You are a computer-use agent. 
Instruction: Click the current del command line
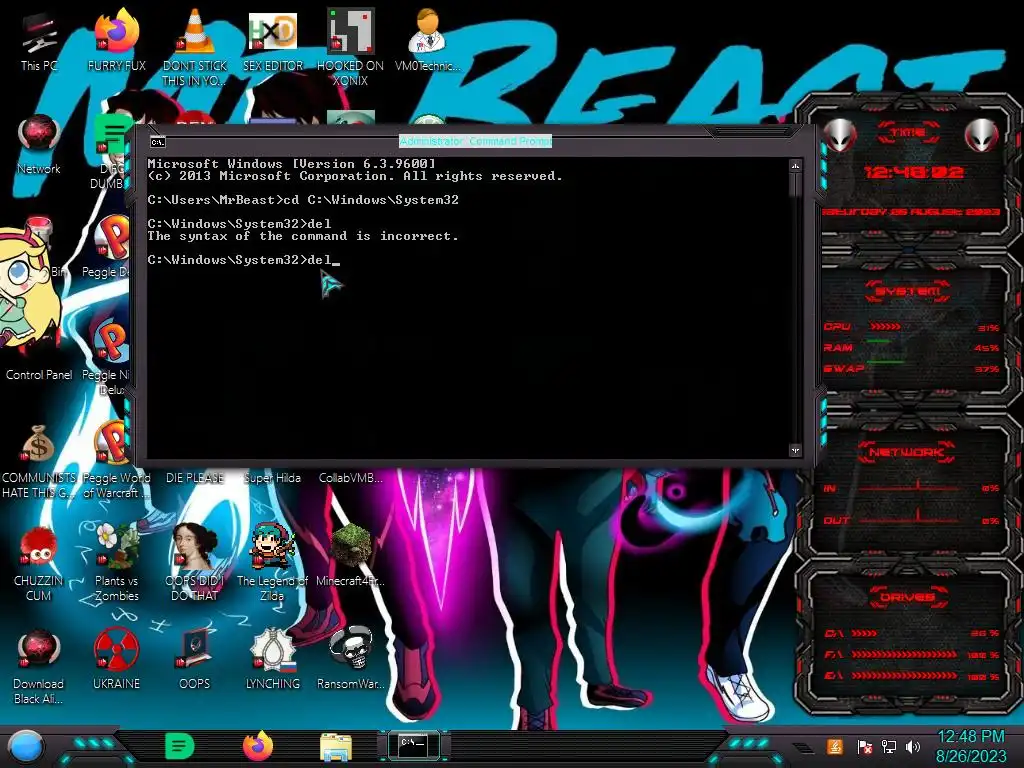coord(244,260)
